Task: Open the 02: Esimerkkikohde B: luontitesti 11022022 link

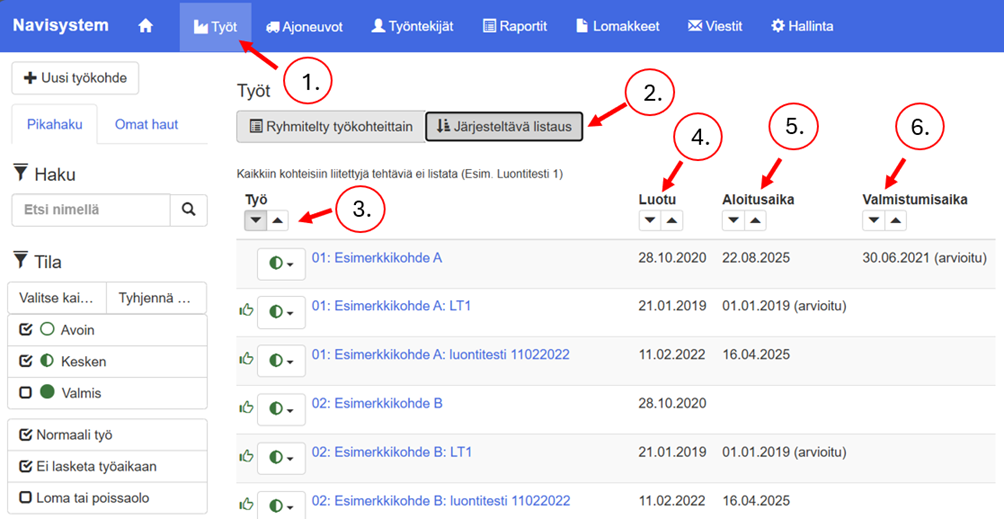Action: pos(441,500)
